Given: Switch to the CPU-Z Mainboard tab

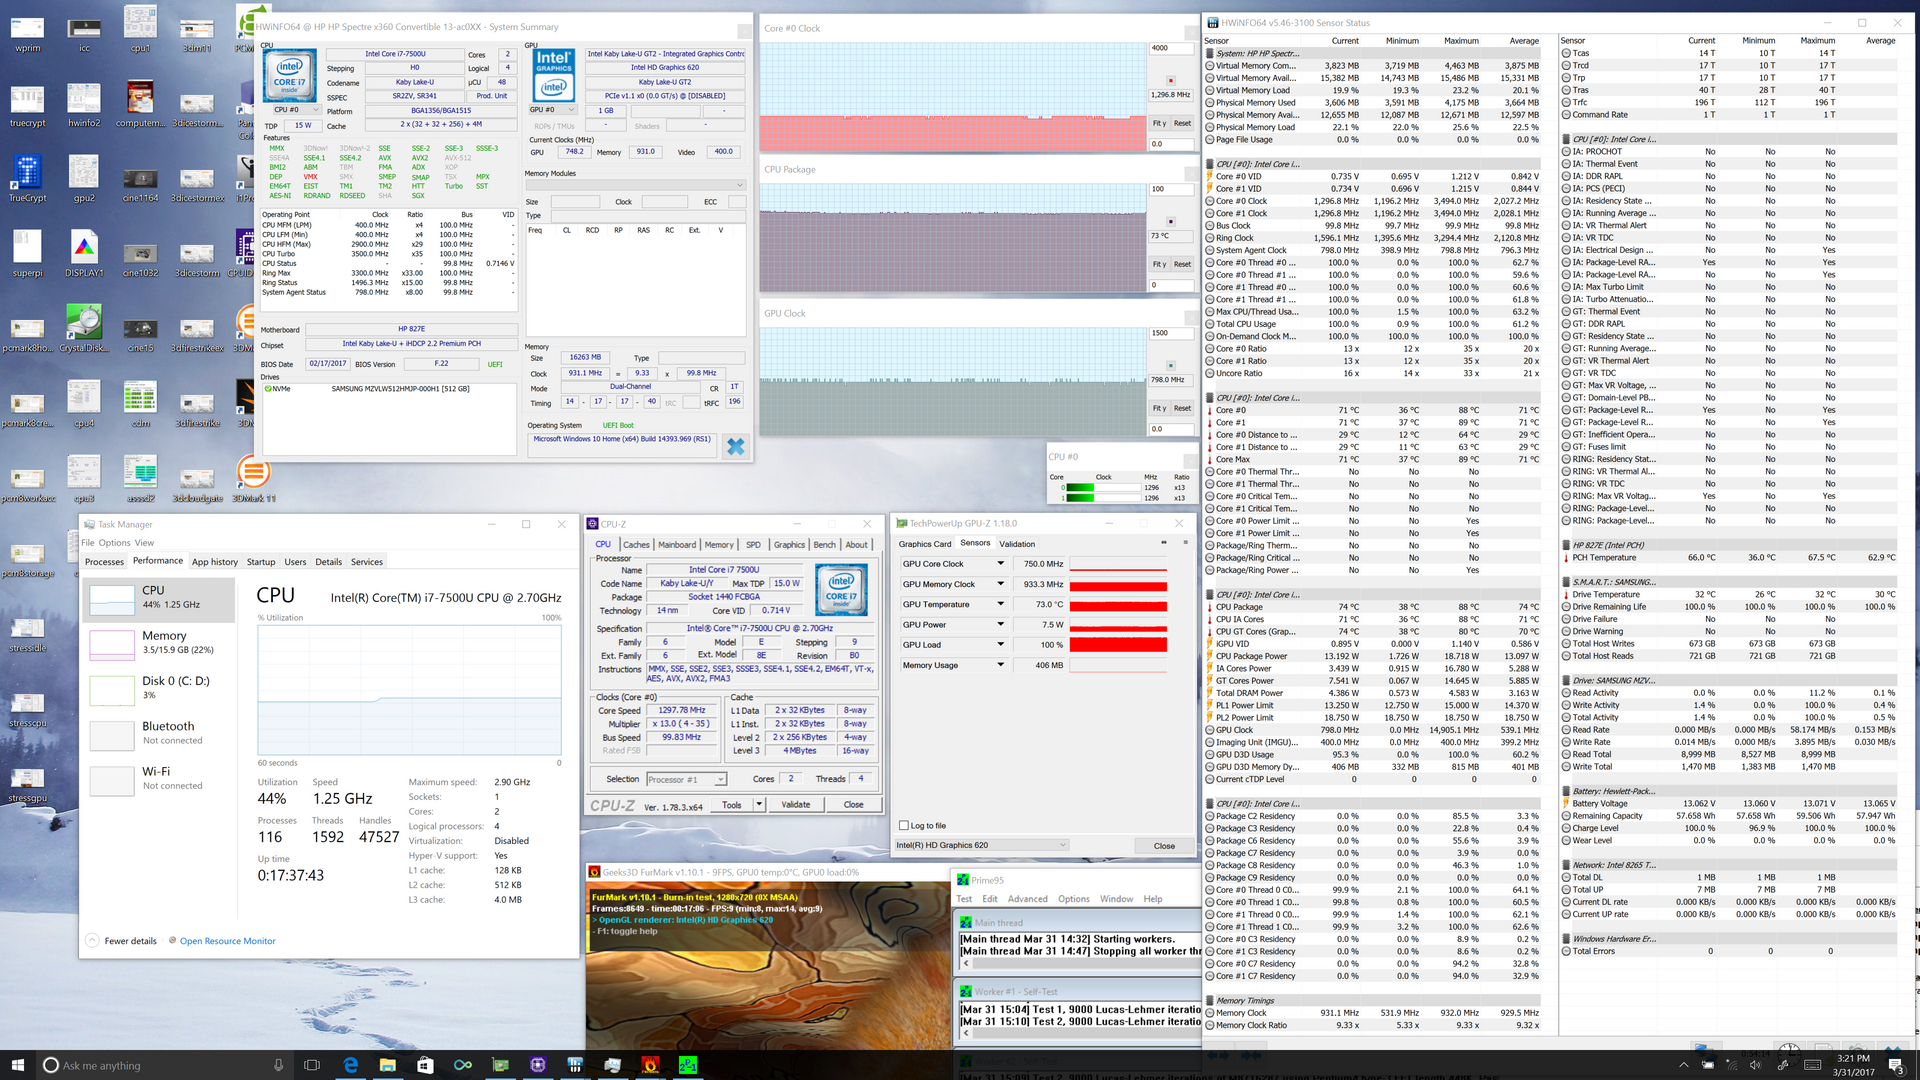Looking at the screenshot, I should pos(677,545).
